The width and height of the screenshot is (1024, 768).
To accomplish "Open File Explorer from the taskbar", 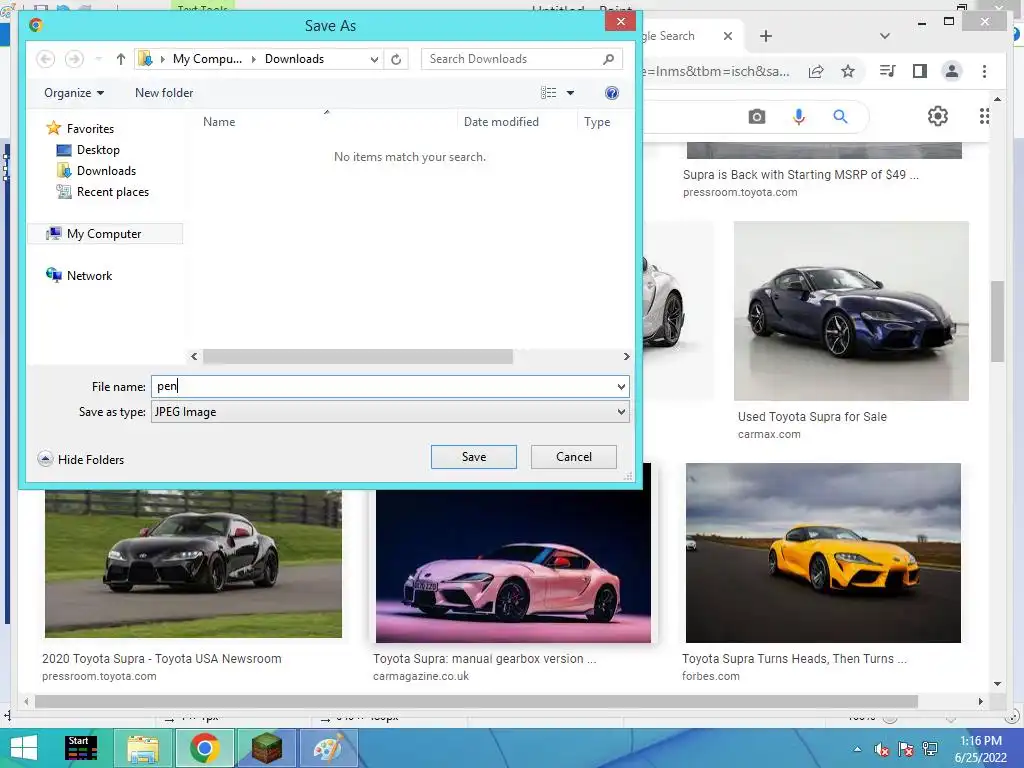I will (143, 748).
